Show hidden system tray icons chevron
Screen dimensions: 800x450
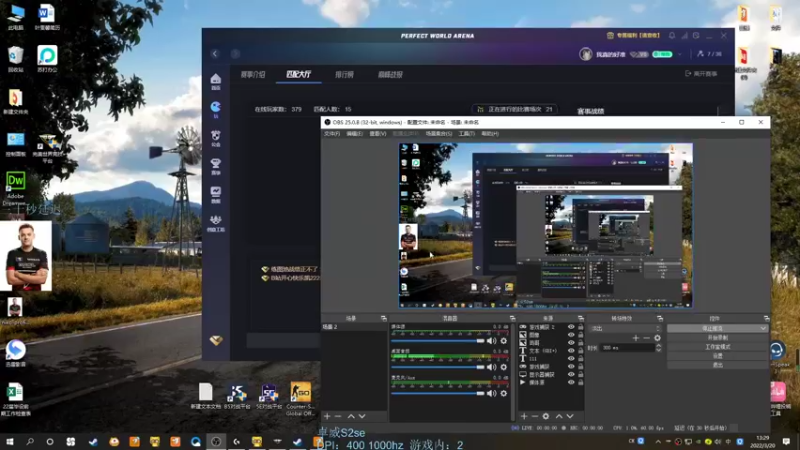[658, 441]
